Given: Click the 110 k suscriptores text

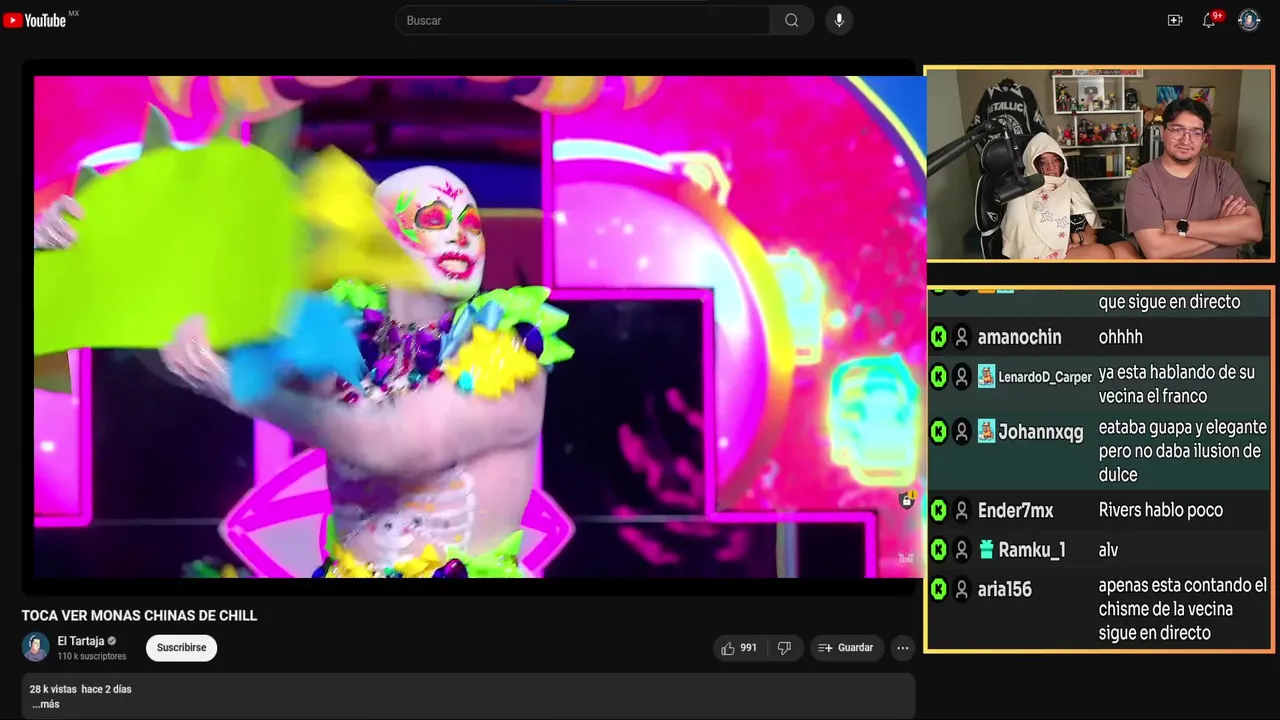Looking at the screenshot, I should coord(92,656).
